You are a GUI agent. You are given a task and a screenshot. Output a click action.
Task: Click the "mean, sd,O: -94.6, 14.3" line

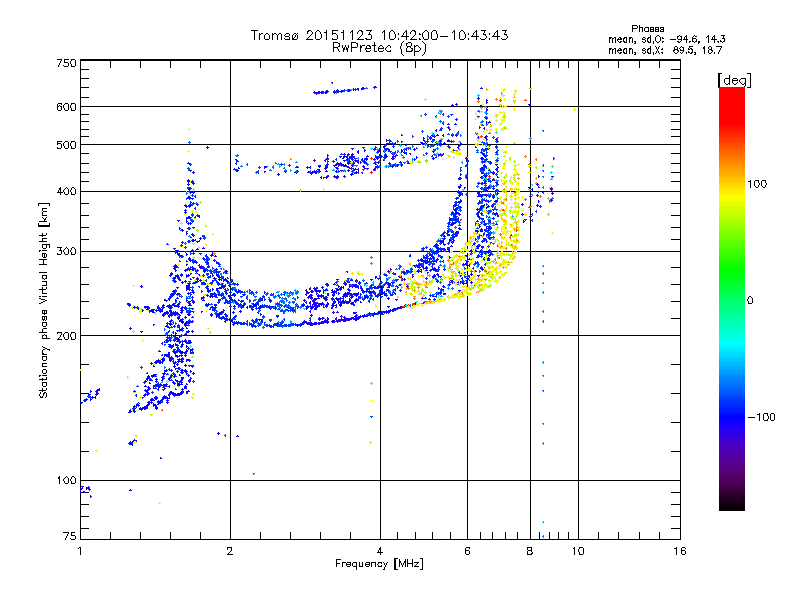click(666, 39)
